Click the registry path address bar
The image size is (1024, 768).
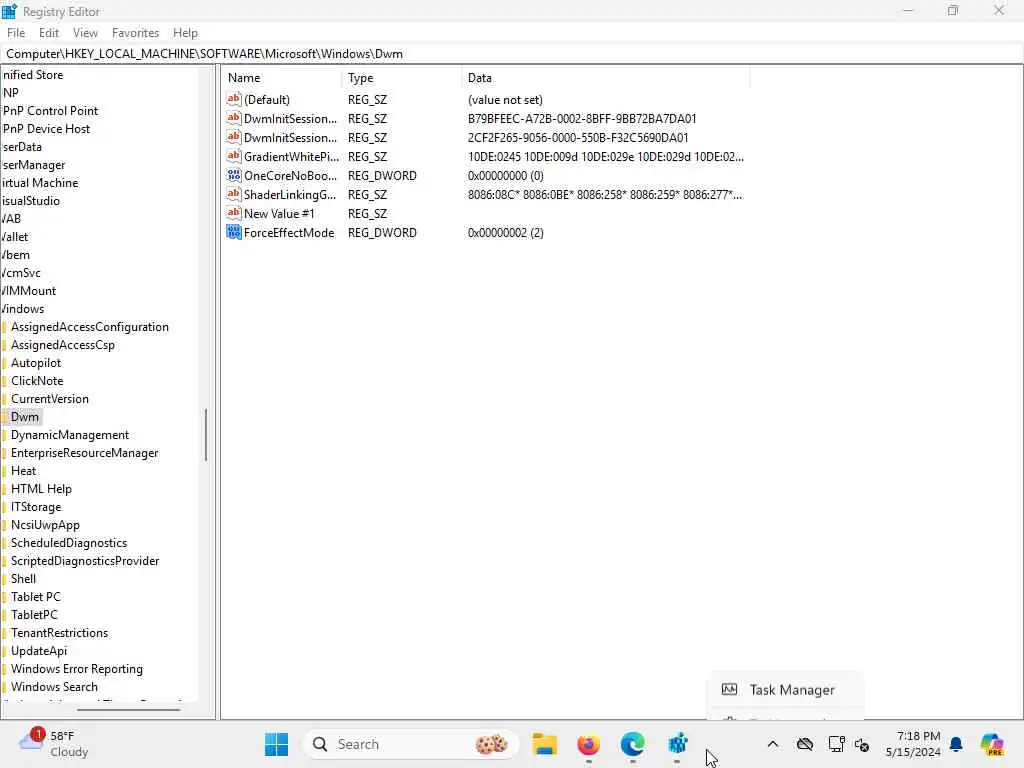[x=512, y=54]
